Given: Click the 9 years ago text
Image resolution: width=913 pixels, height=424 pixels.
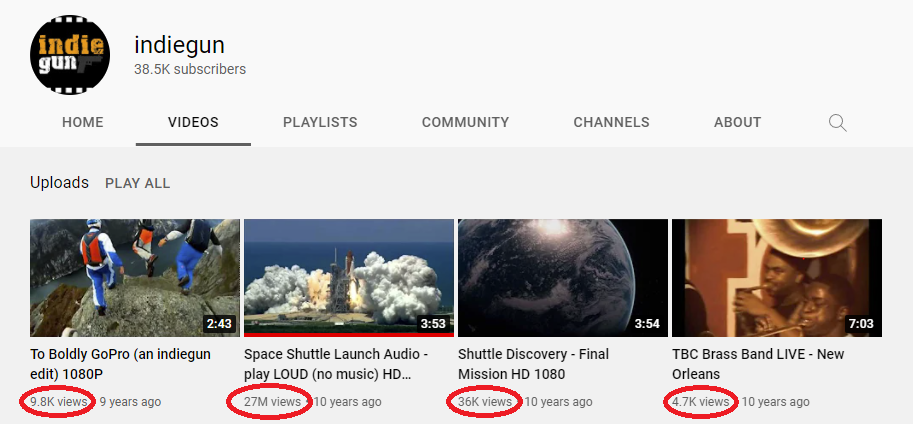Looking at the screenshot, I should [130, 402].
